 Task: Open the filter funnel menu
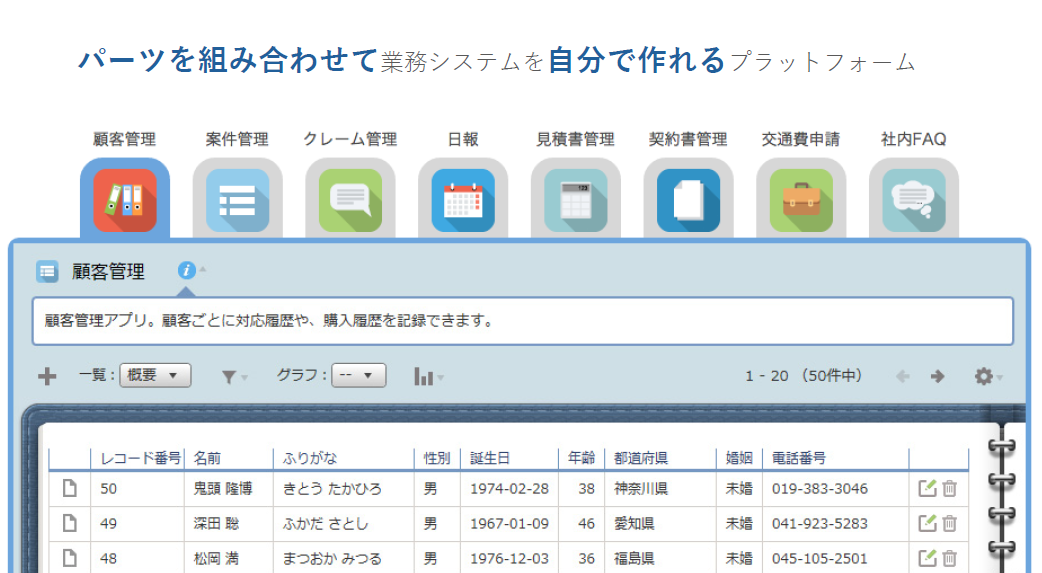pos(233,377)
